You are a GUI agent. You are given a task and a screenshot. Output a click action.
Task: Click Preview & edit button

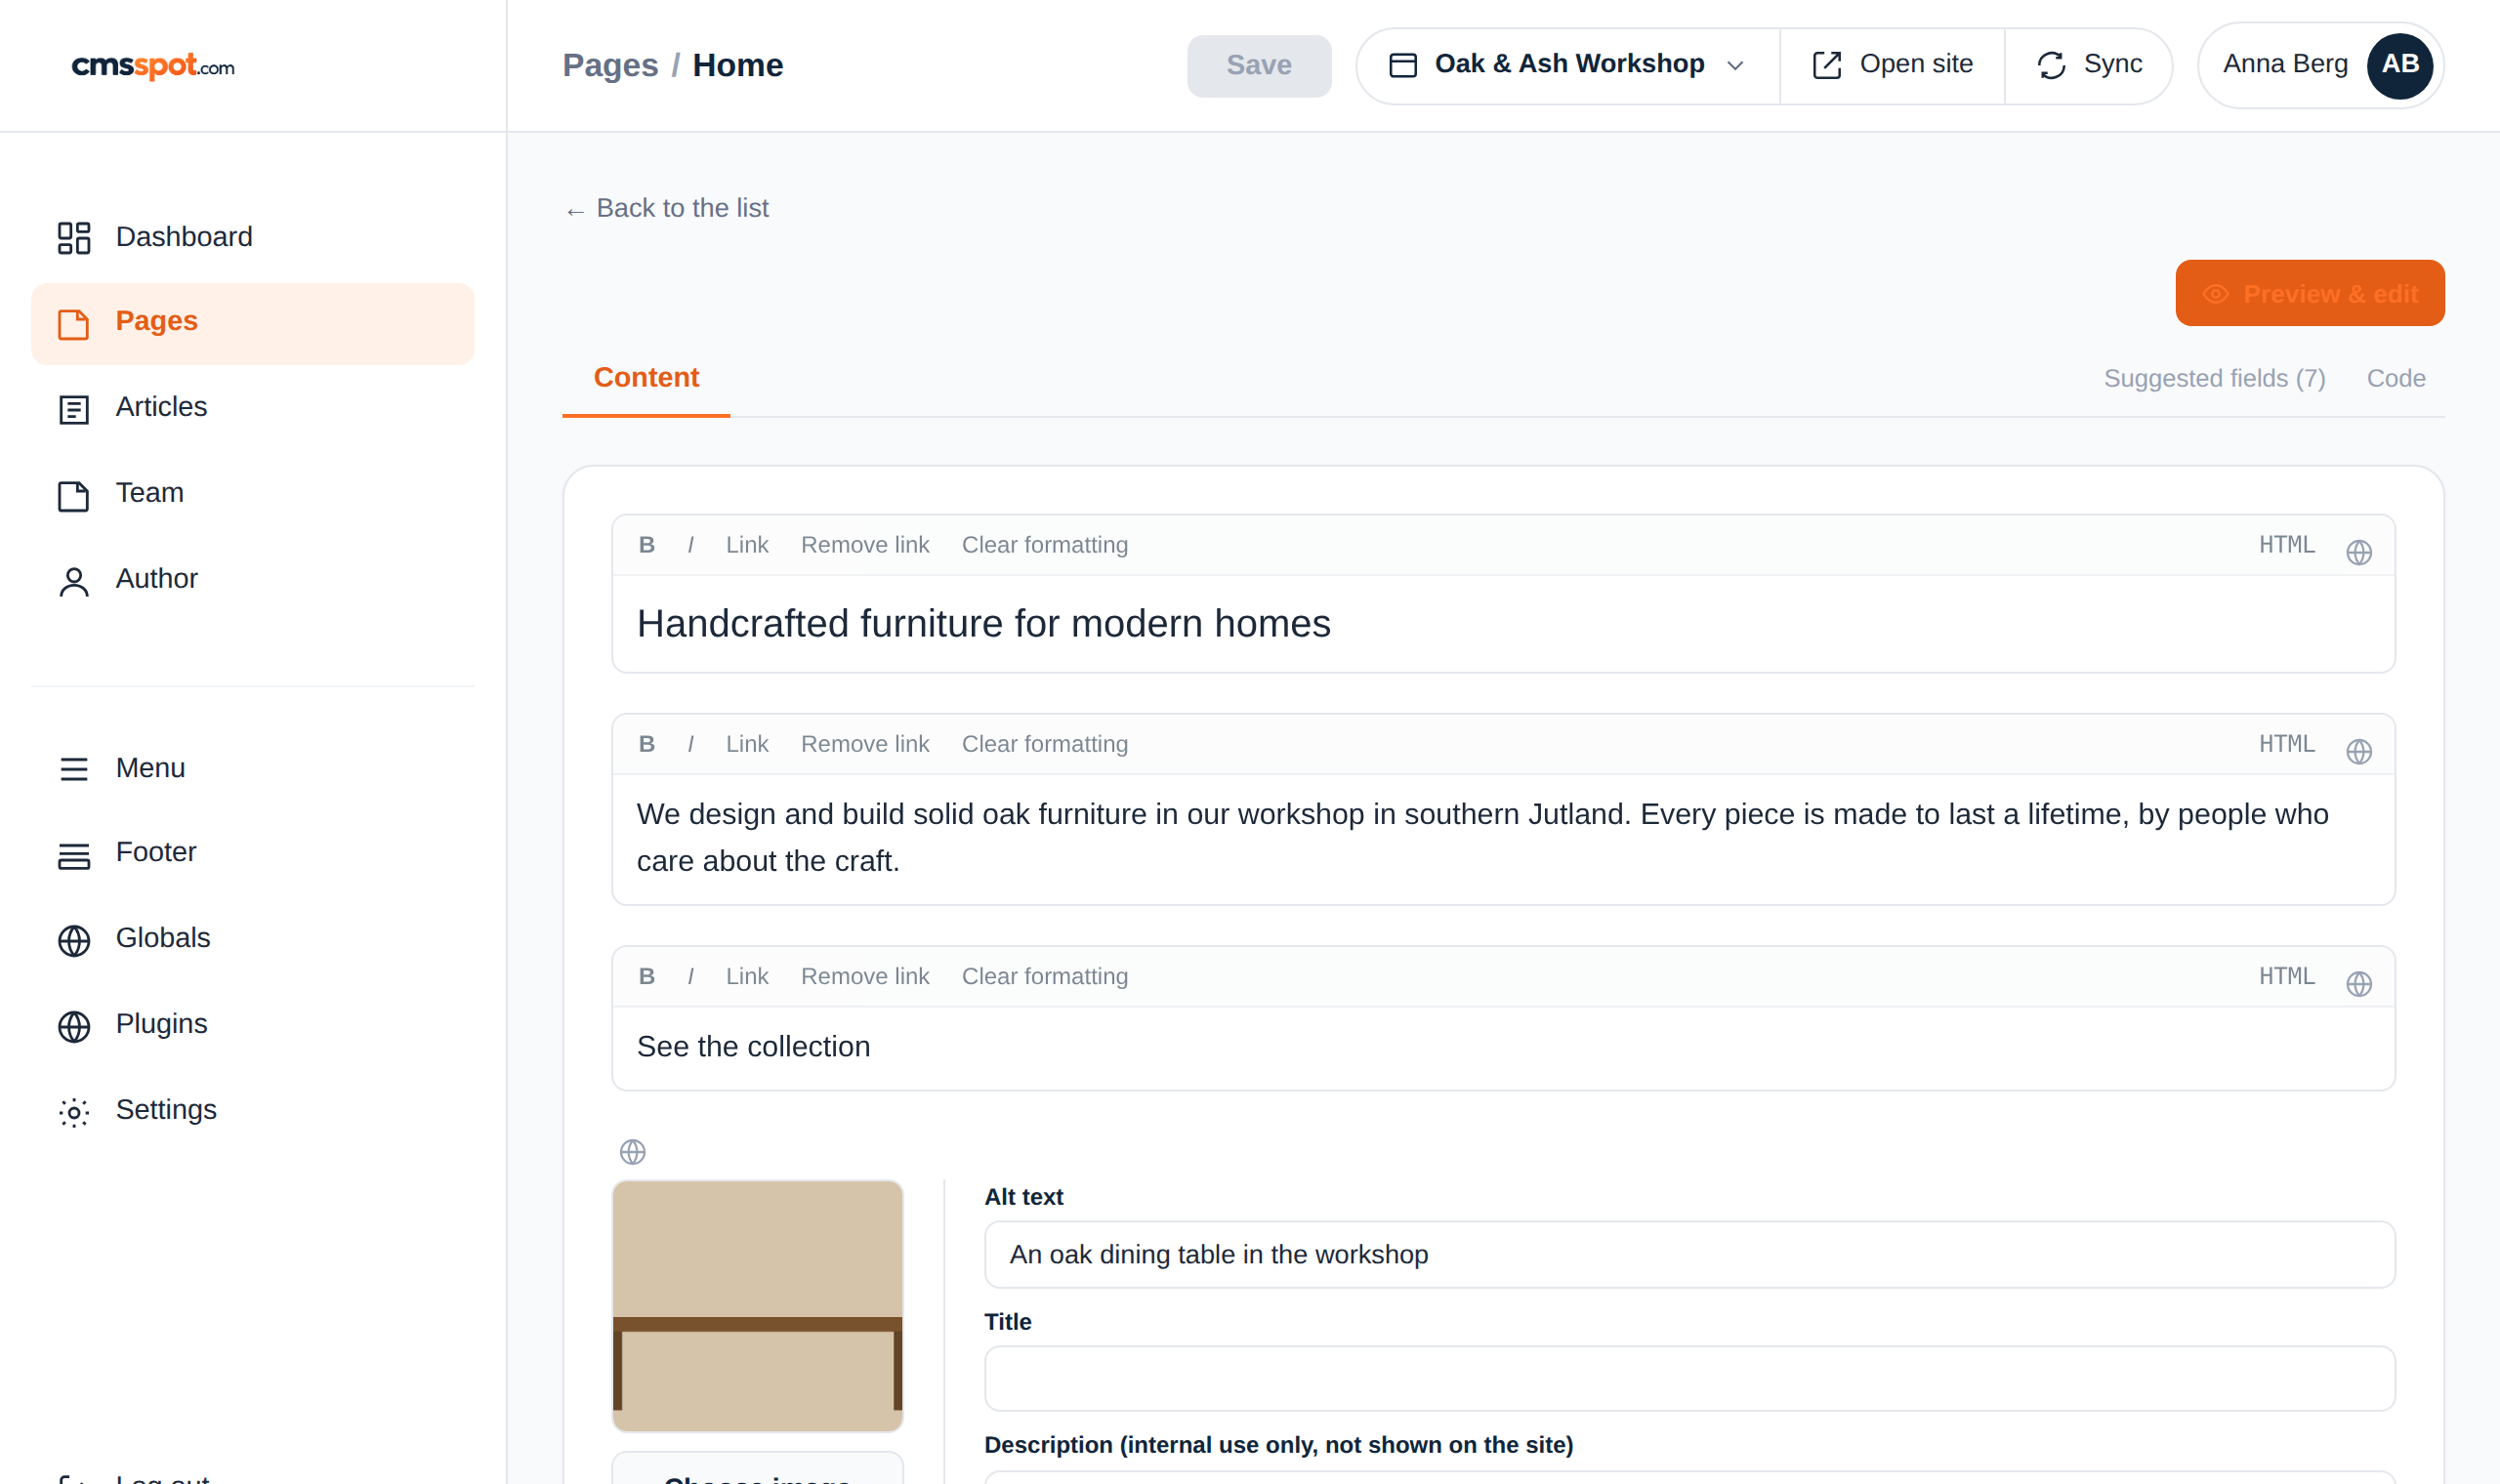tap(2309, 293)
